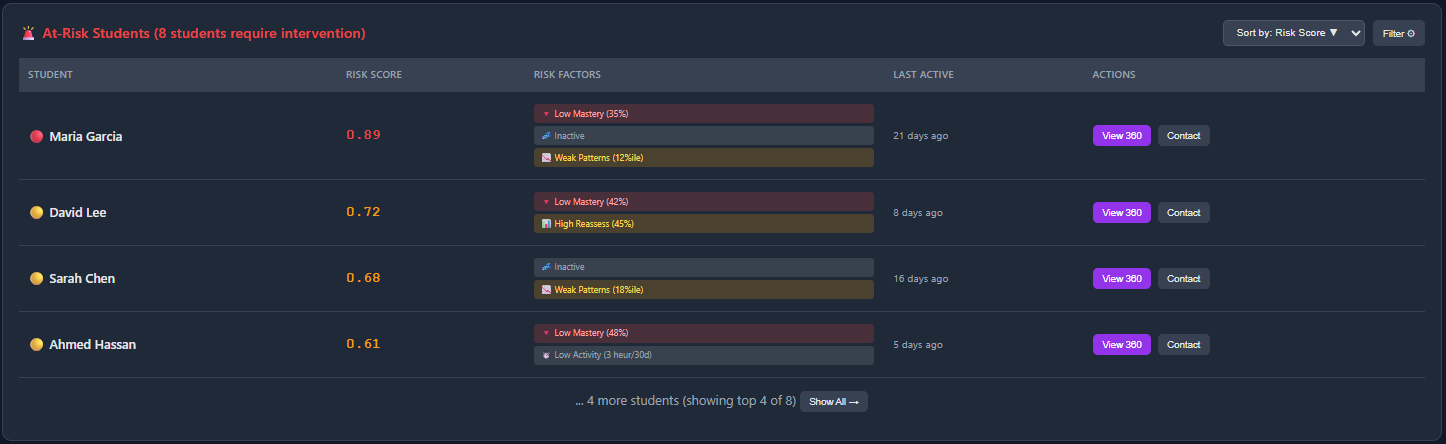Click Ahmed Hassan's yellow risk status dot
The width and height of the screenshot is (1446, 444).
pos(36,345)
